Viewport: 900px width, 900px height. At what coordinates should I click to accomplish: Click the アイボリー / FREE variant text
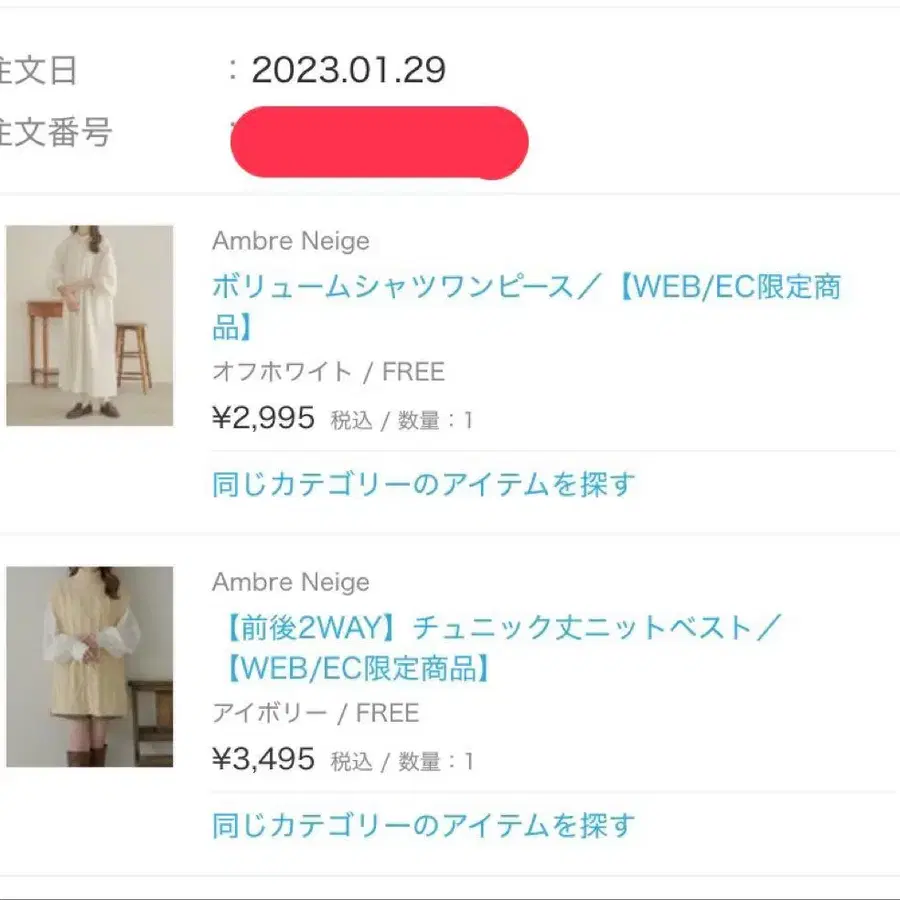pyautogui.click(x=315, y=713)
